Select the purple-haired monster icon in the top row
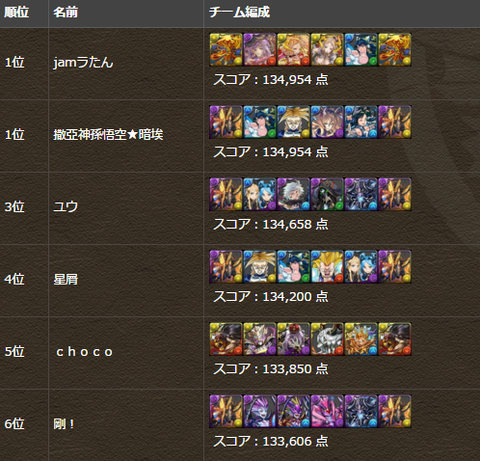The width and height of the screenshot is (480, 461). (260, 50)
